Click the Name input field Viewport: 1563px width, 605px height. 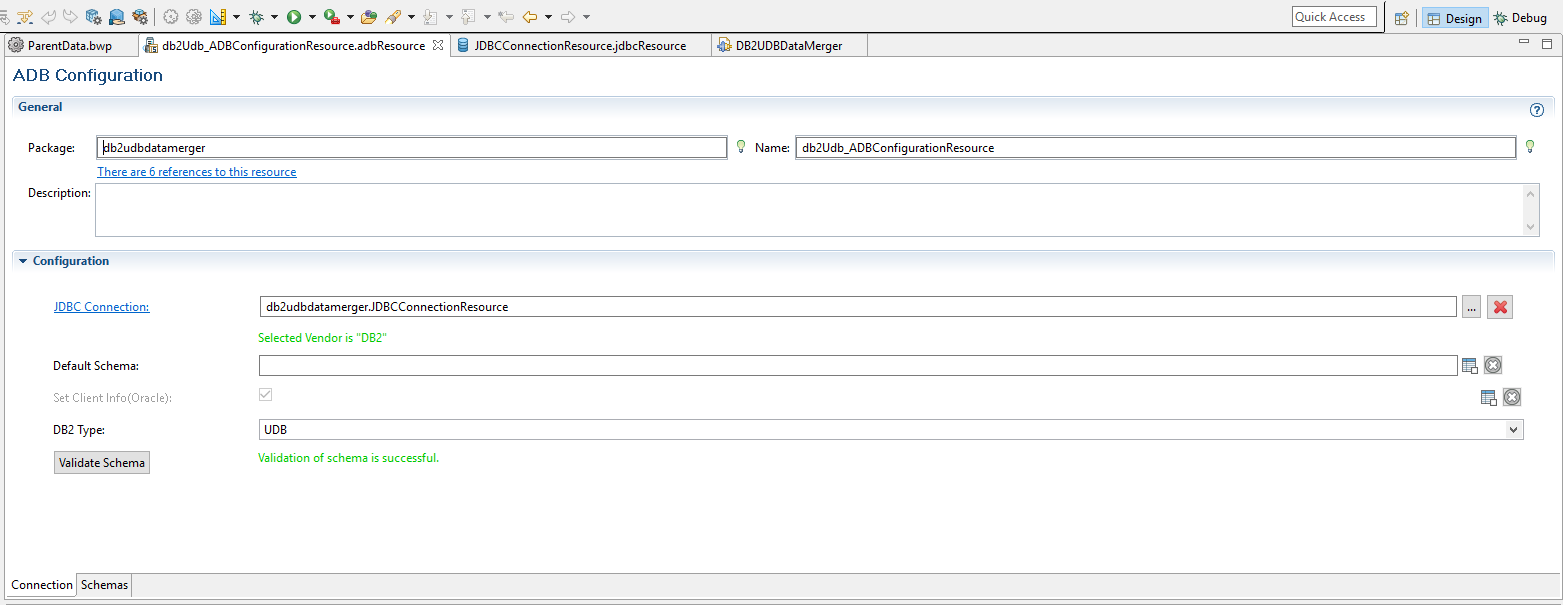coord(1156,147)
